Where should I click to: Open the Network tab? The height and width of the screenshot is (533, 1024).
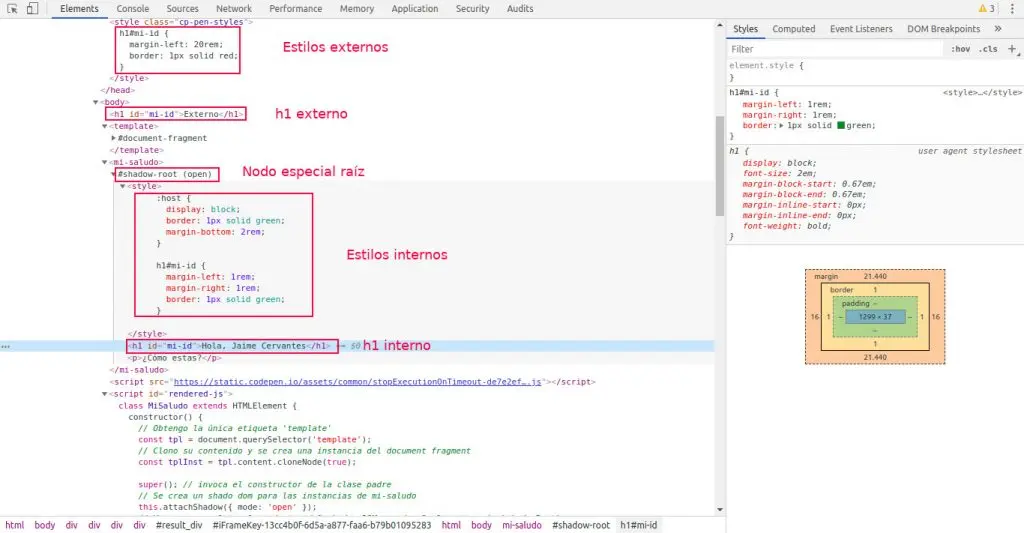point(234,8)
